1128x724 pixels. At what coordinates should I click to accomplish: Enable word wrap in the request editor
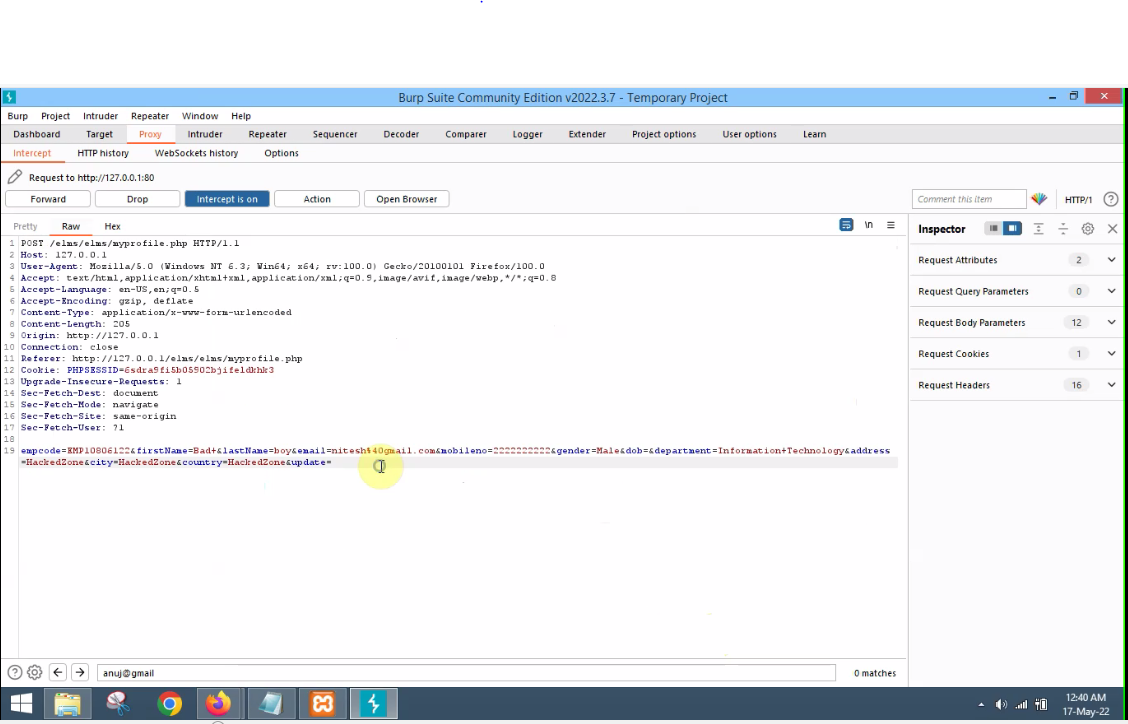coord(846,225)
